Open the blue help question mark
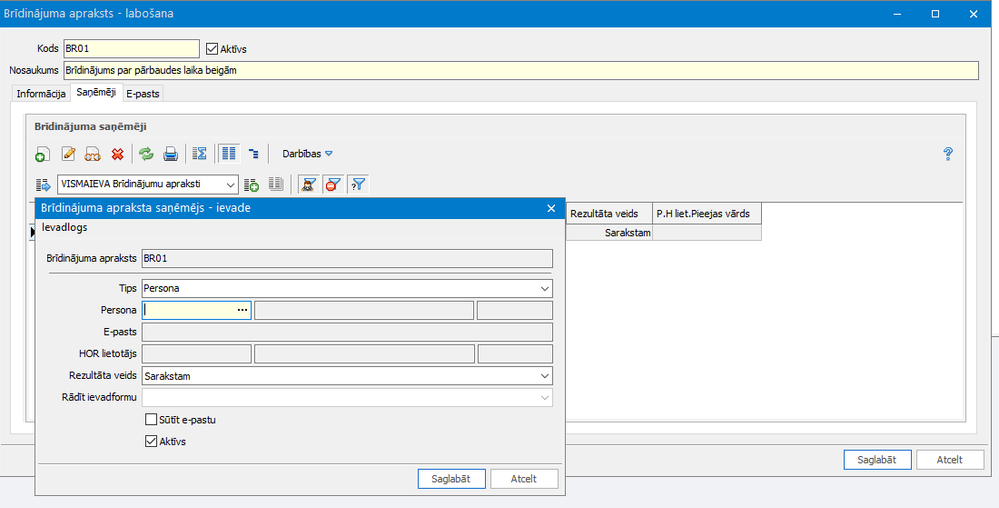The image size is (999, 508). tap(948, 154)
